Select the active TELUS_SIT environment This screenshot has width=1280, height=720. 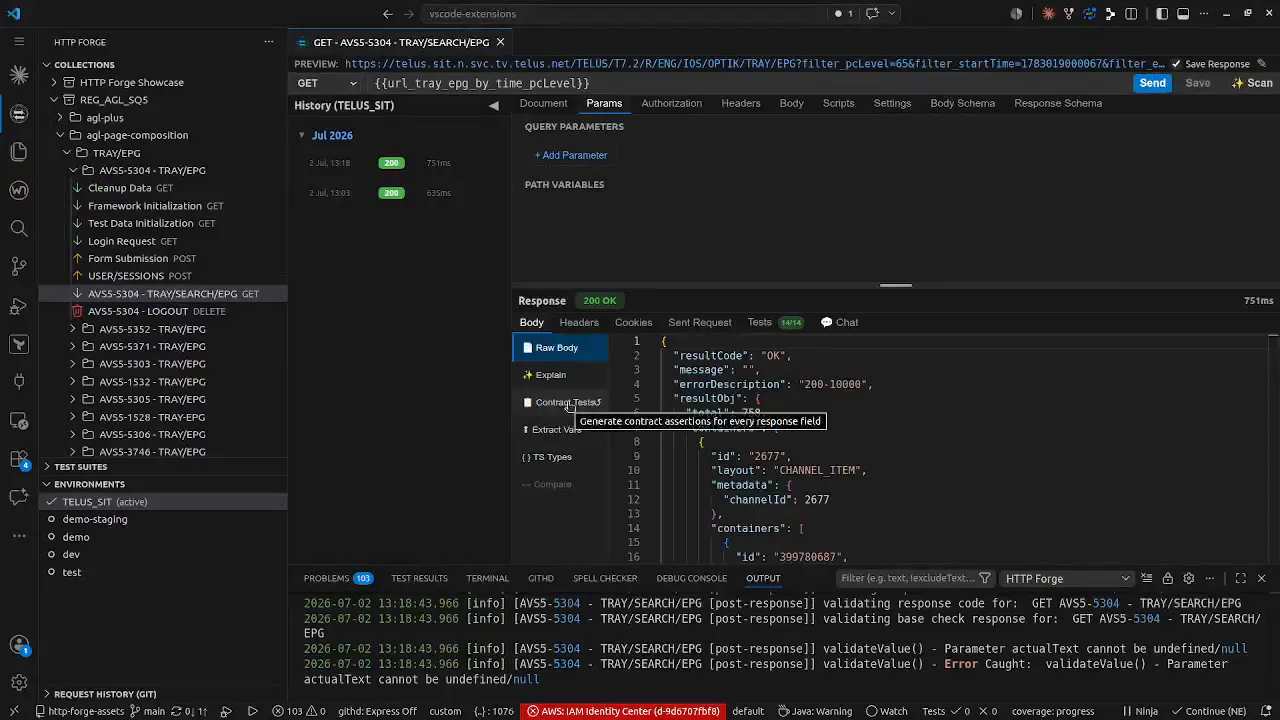click(163, 502)
